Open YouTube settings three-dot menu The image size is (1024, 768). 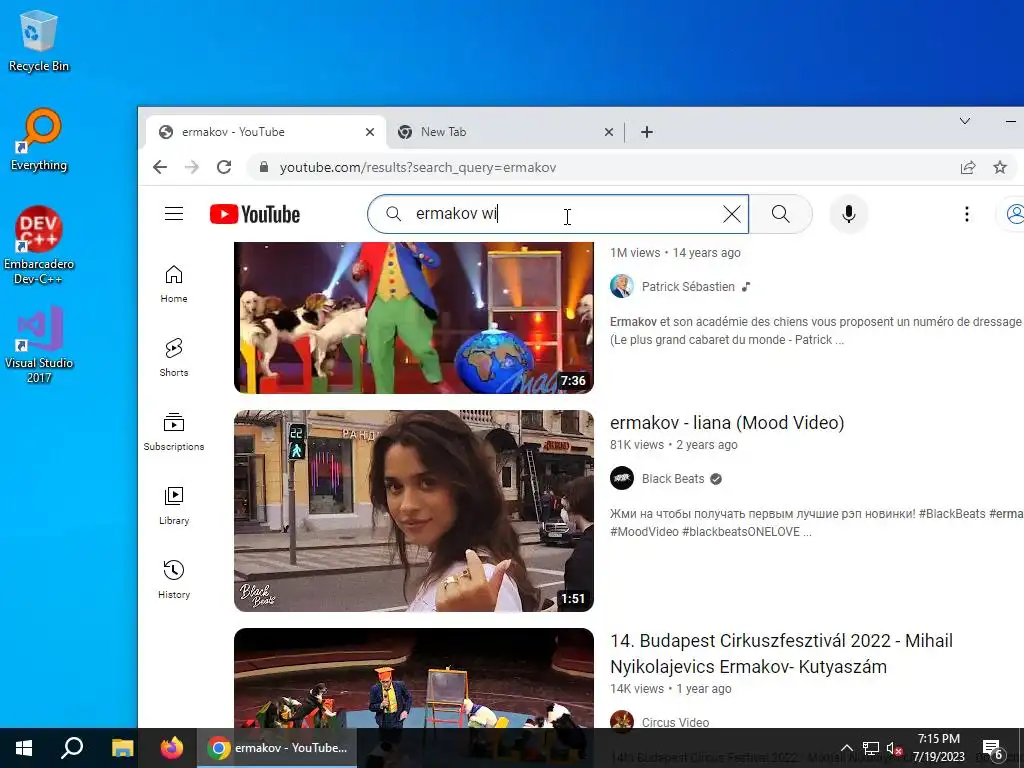pyautogui.click(x=967, y=214)
